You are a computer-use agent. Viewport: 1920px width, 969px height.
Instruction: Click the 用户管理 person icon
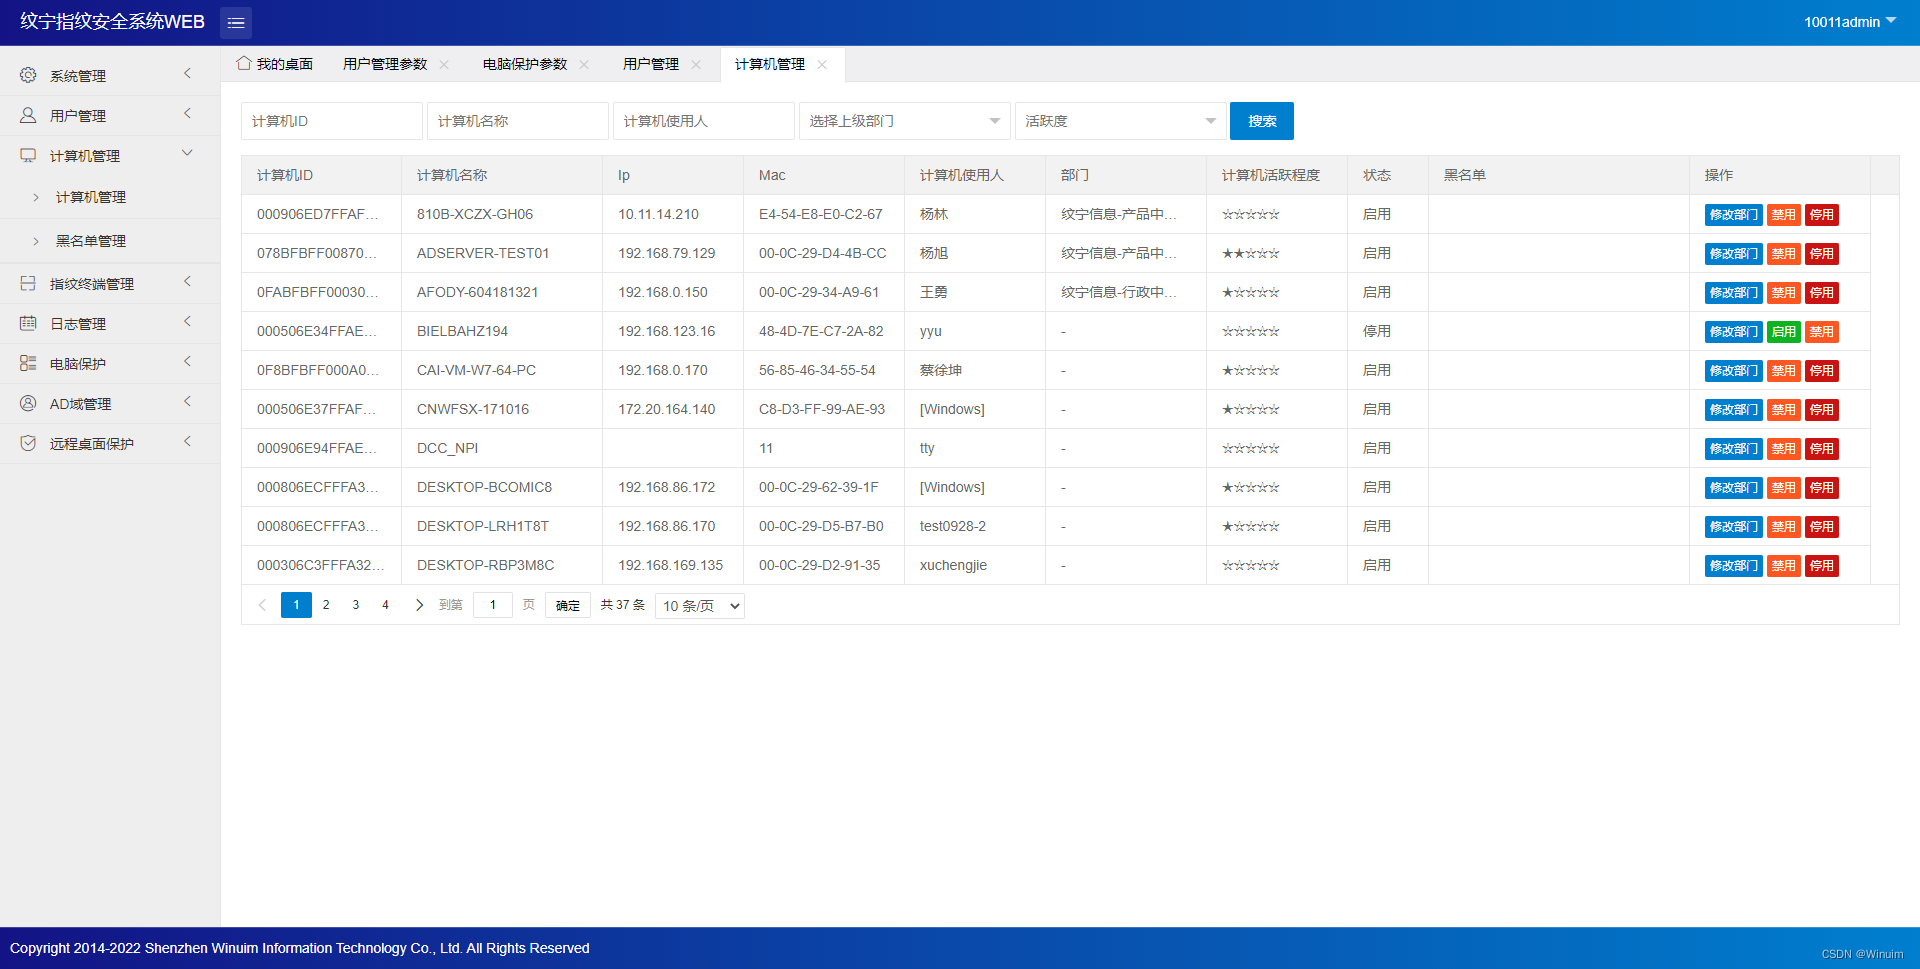28,115
